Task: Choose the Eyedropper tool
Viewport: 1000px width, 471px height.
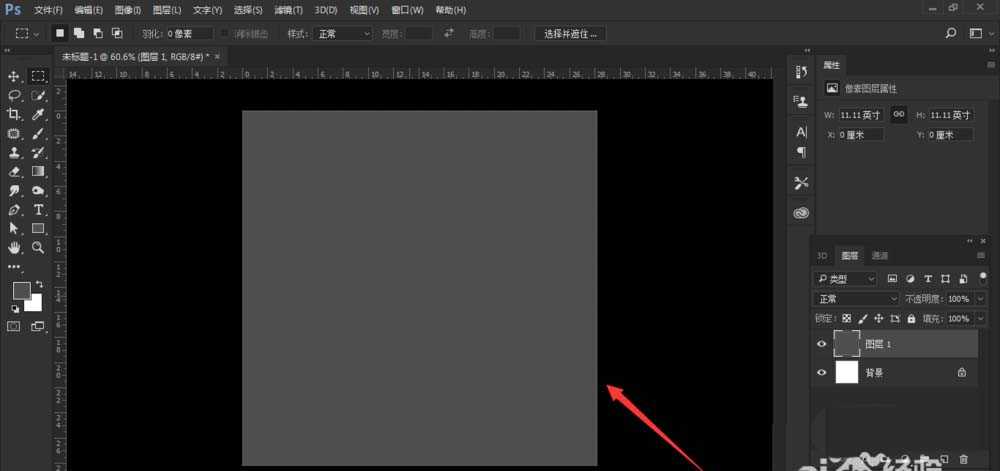Action: (38, 115)
